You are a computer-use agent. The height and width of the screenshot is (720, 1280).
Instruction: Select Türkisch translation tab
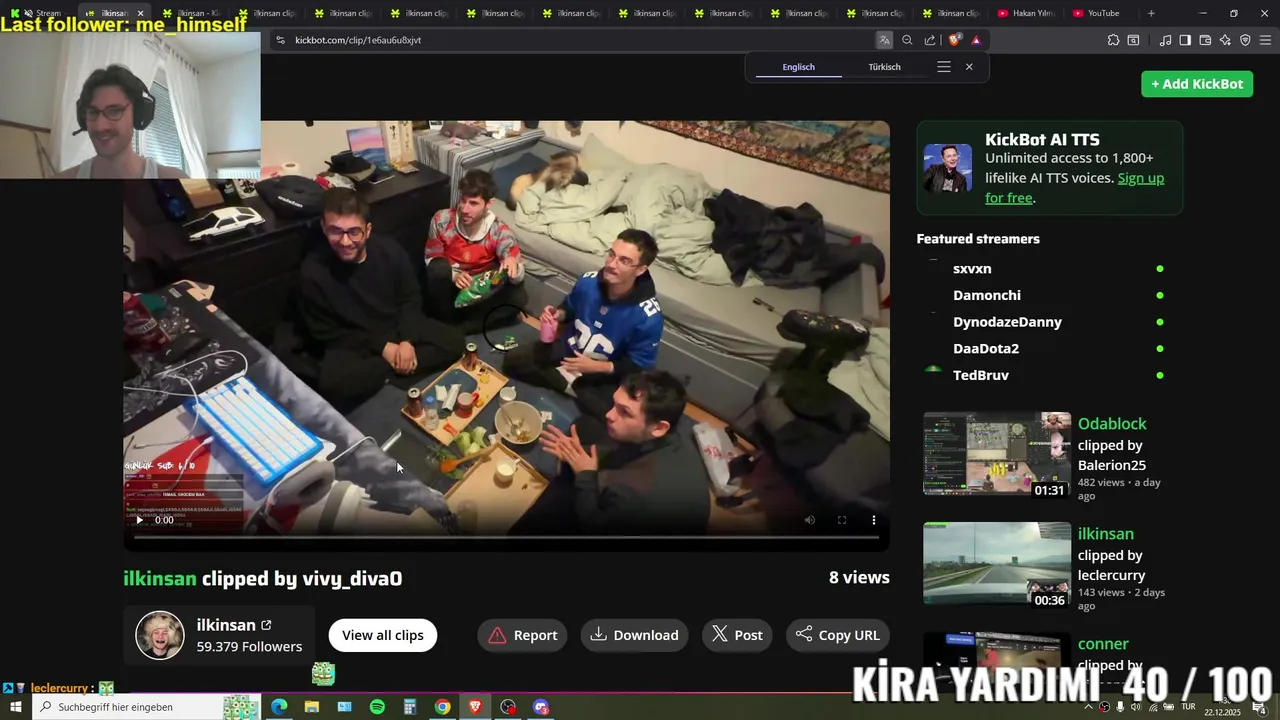tap(884, 67)
